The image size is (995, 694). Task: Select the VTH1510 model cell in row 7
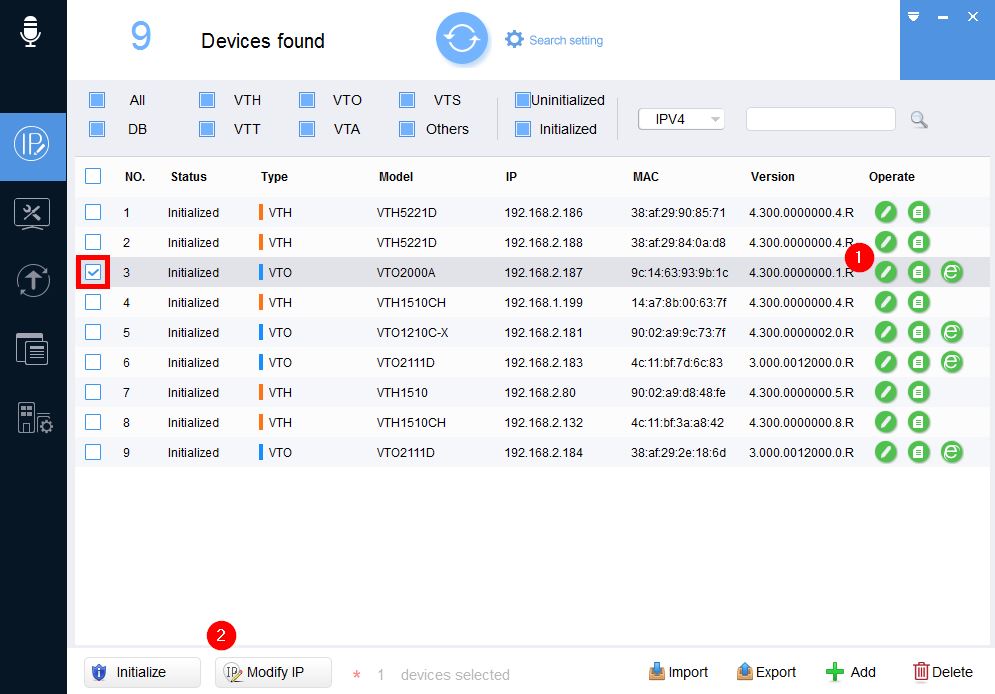(402, 393)
